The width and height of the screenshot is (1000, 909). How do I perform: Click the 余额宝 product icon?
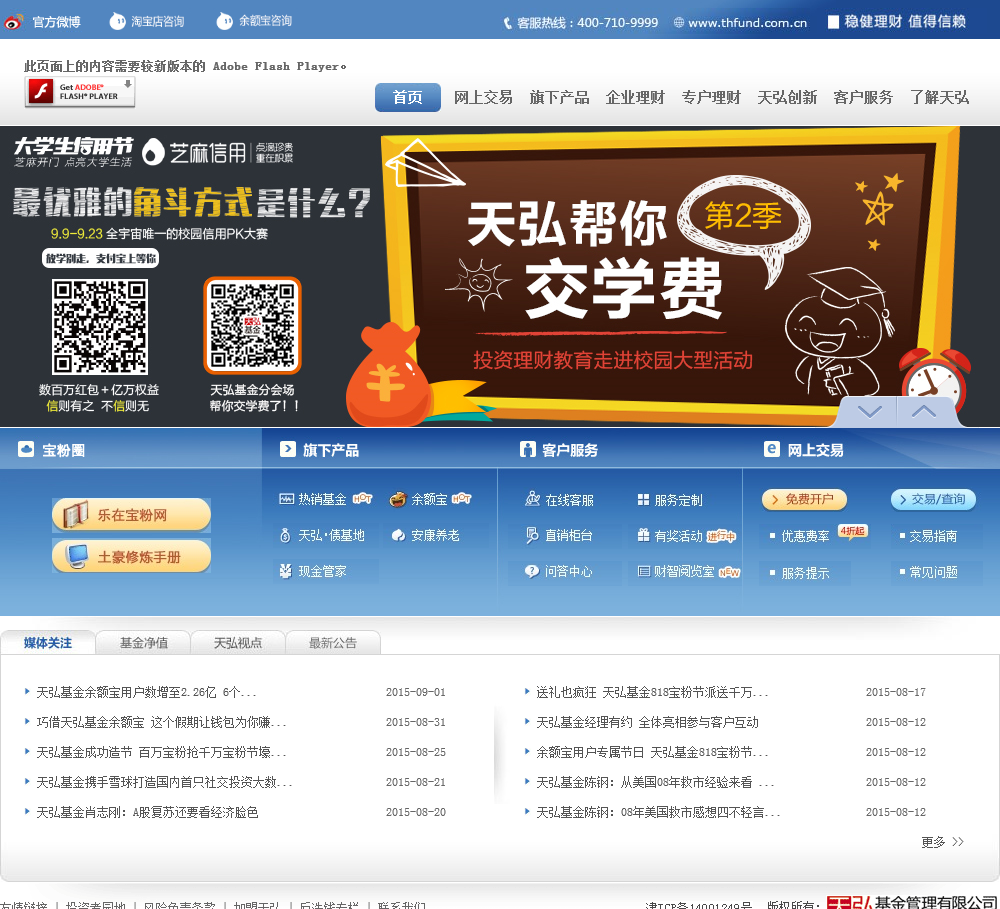pyautogui.click(x=398, y=499)
